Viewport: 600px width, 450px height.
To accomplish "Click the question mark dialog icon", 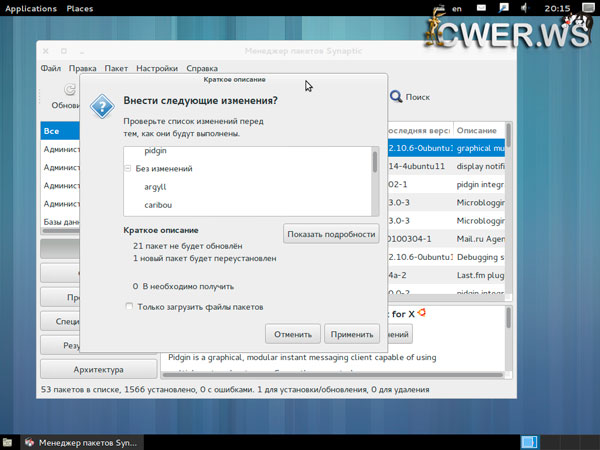I will tap(102, 107).
